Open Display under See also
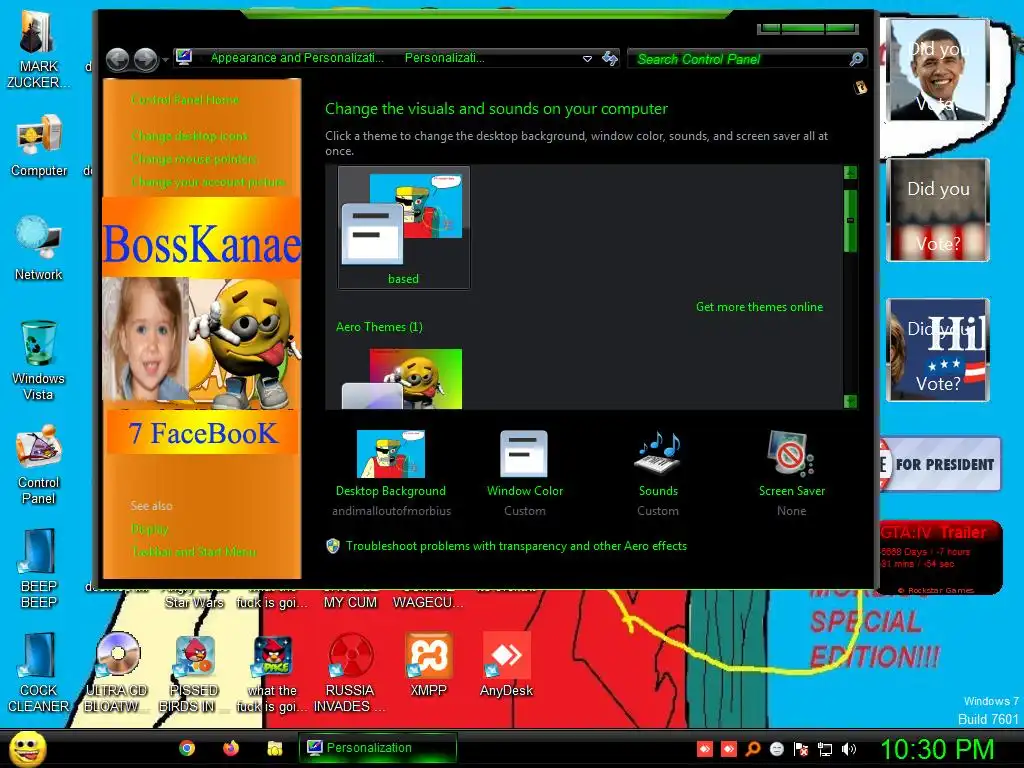This screenshot has height=768, width=1024. (x=150, y=529)
